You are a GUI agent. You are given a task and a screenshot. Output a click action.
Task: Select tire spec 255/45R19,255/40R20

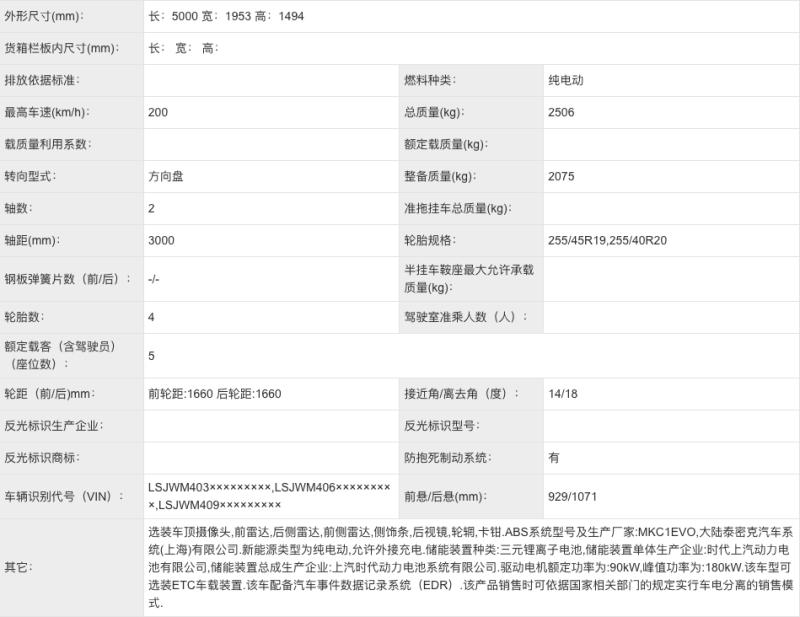(608, 240)
